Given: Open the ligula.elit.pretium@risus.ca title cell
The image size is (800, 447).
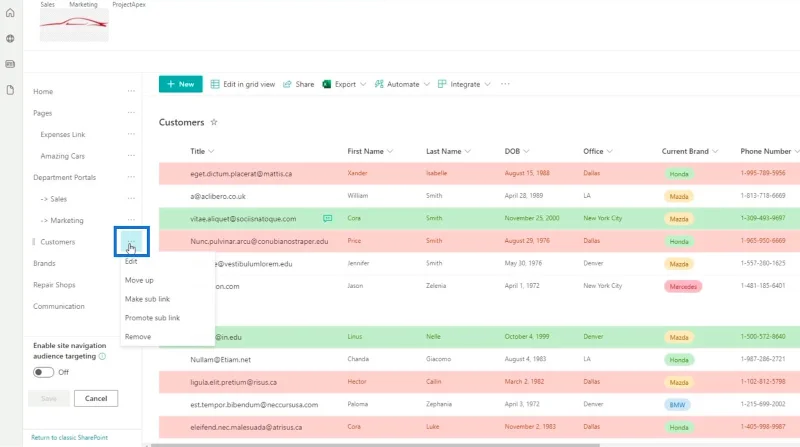Looking at the screenshot, I should pyautogui.click(x=233, y=382).
